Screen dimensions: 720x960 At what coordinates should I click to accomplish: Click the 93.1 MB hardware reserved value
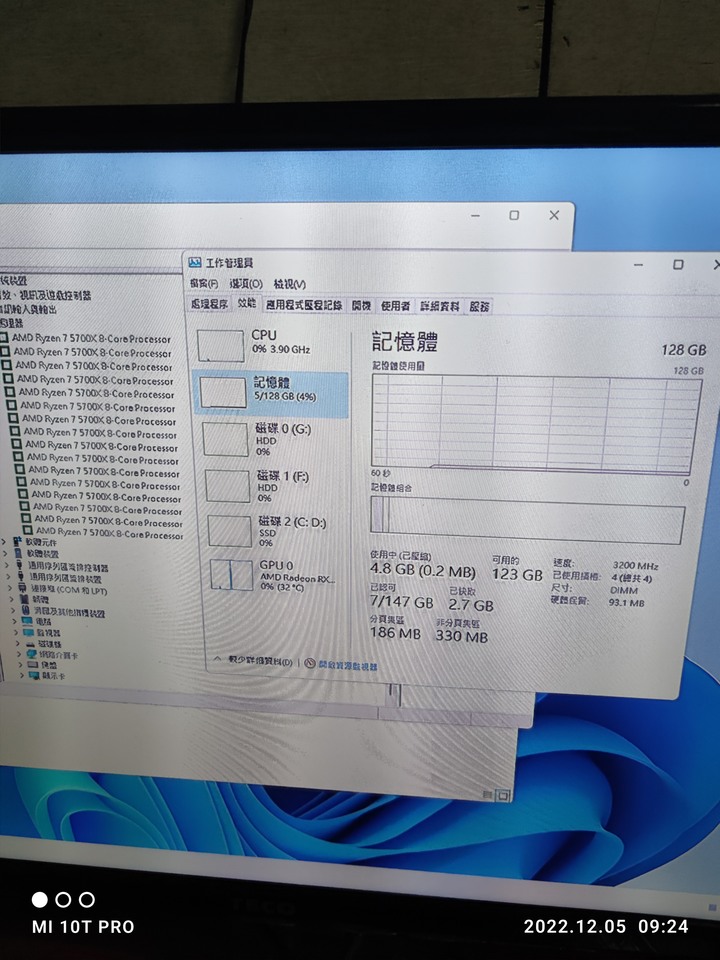pyautogui.click(x=626, y=602)
